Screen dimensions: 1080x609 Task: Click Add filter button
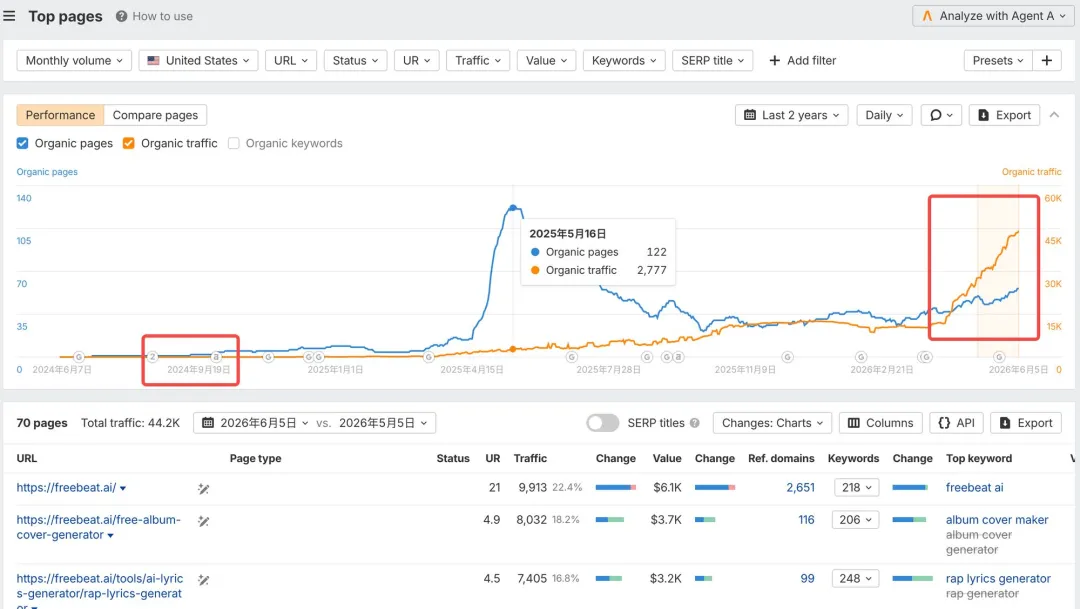(802, 61)
